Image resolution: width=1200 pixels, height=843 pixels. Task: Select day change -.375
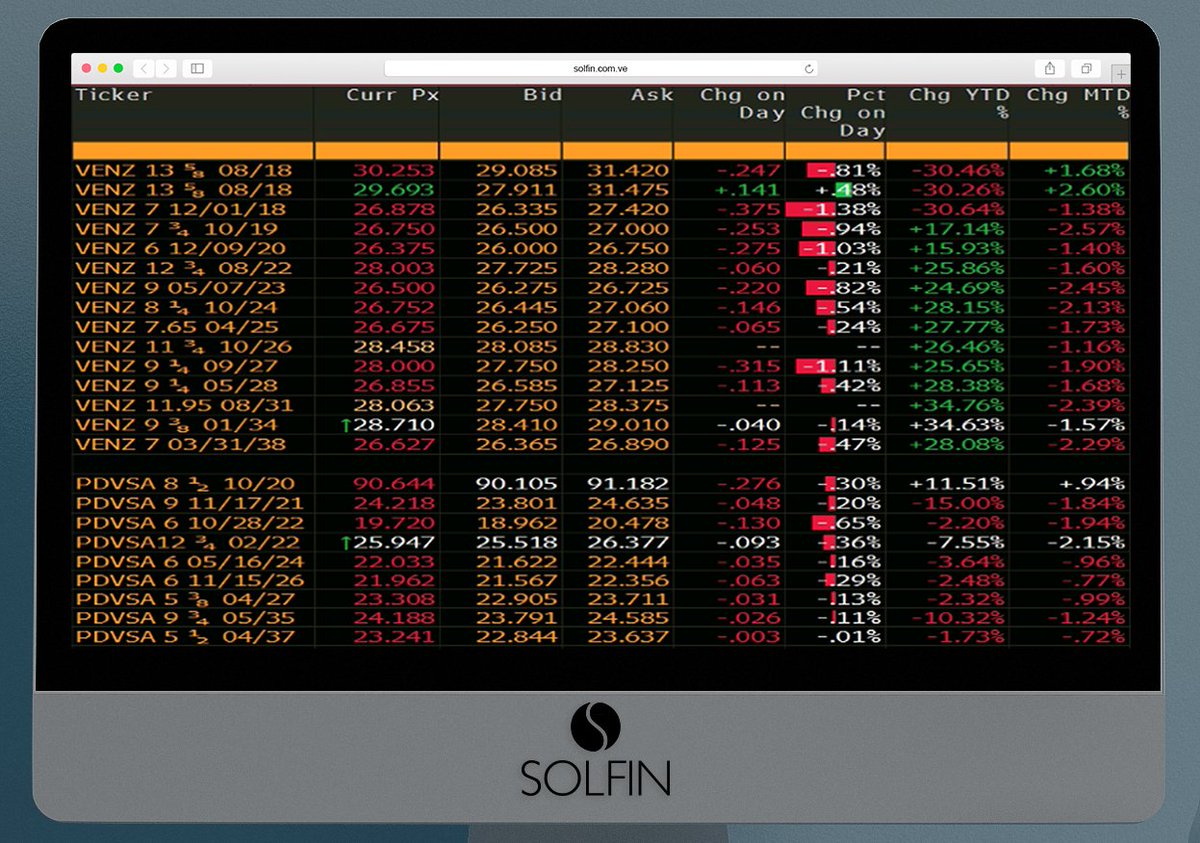[x=748, y=209]
